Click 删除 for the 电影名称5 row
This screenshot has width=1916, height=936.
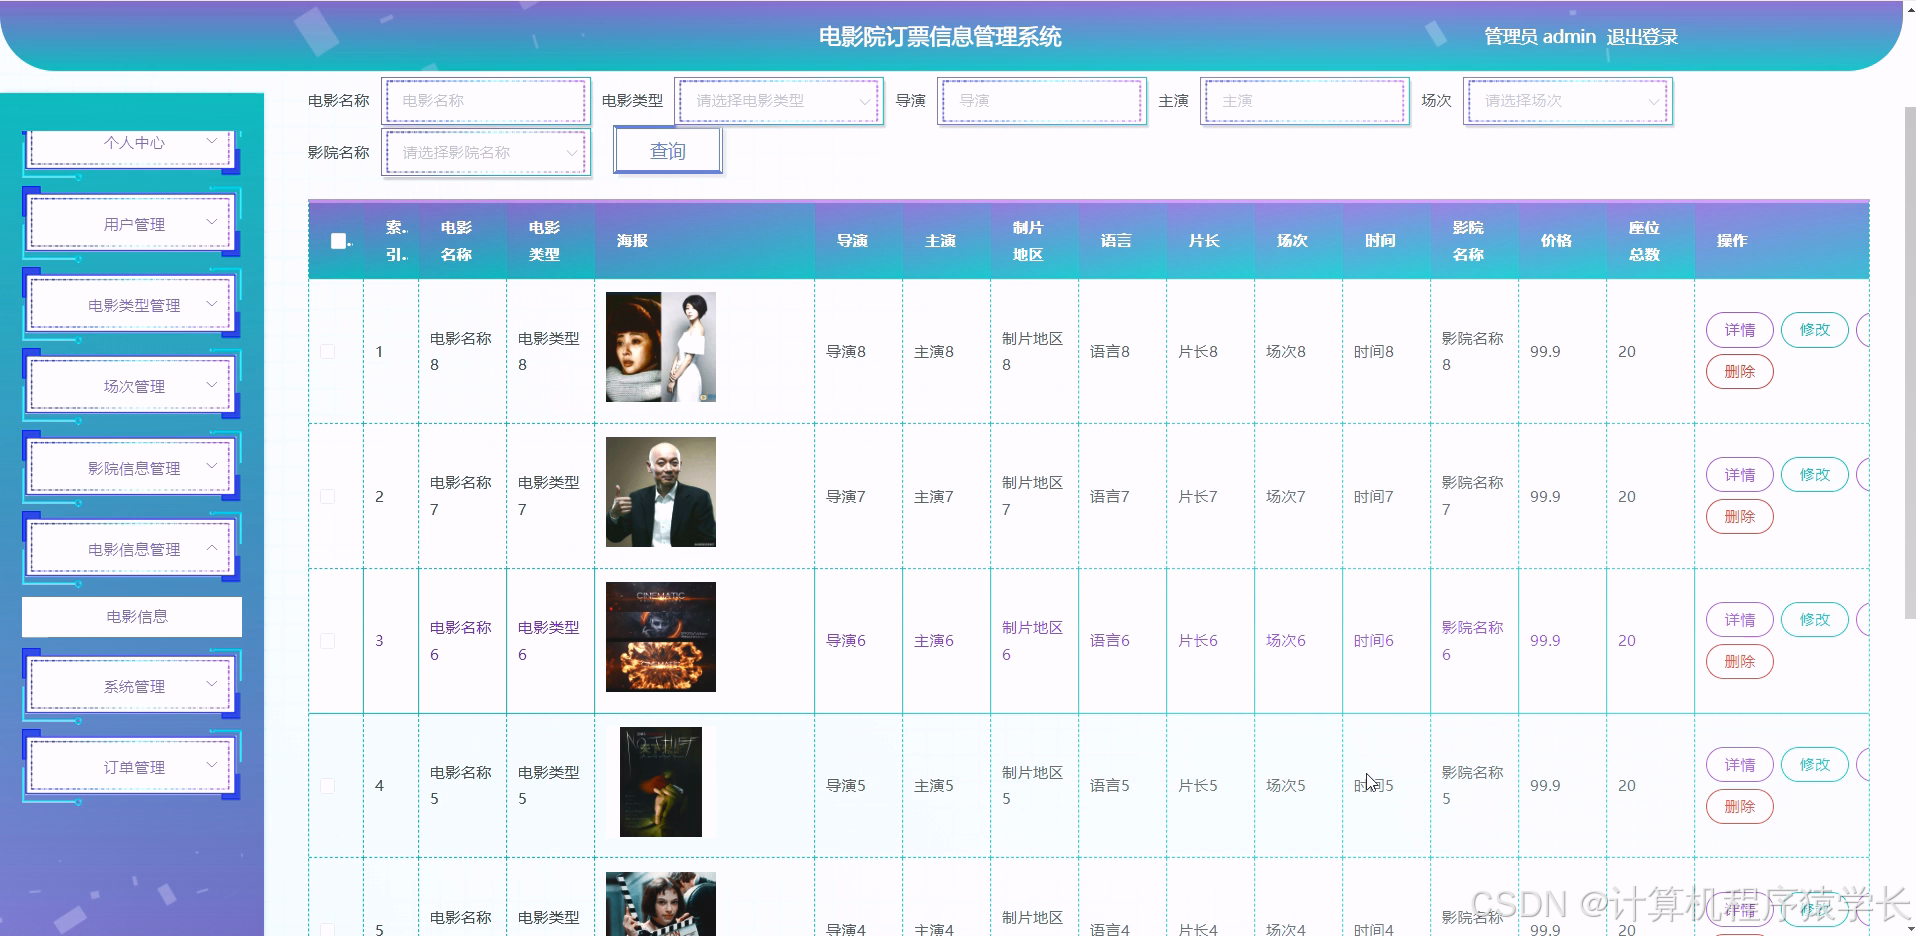coord(1739,807)
